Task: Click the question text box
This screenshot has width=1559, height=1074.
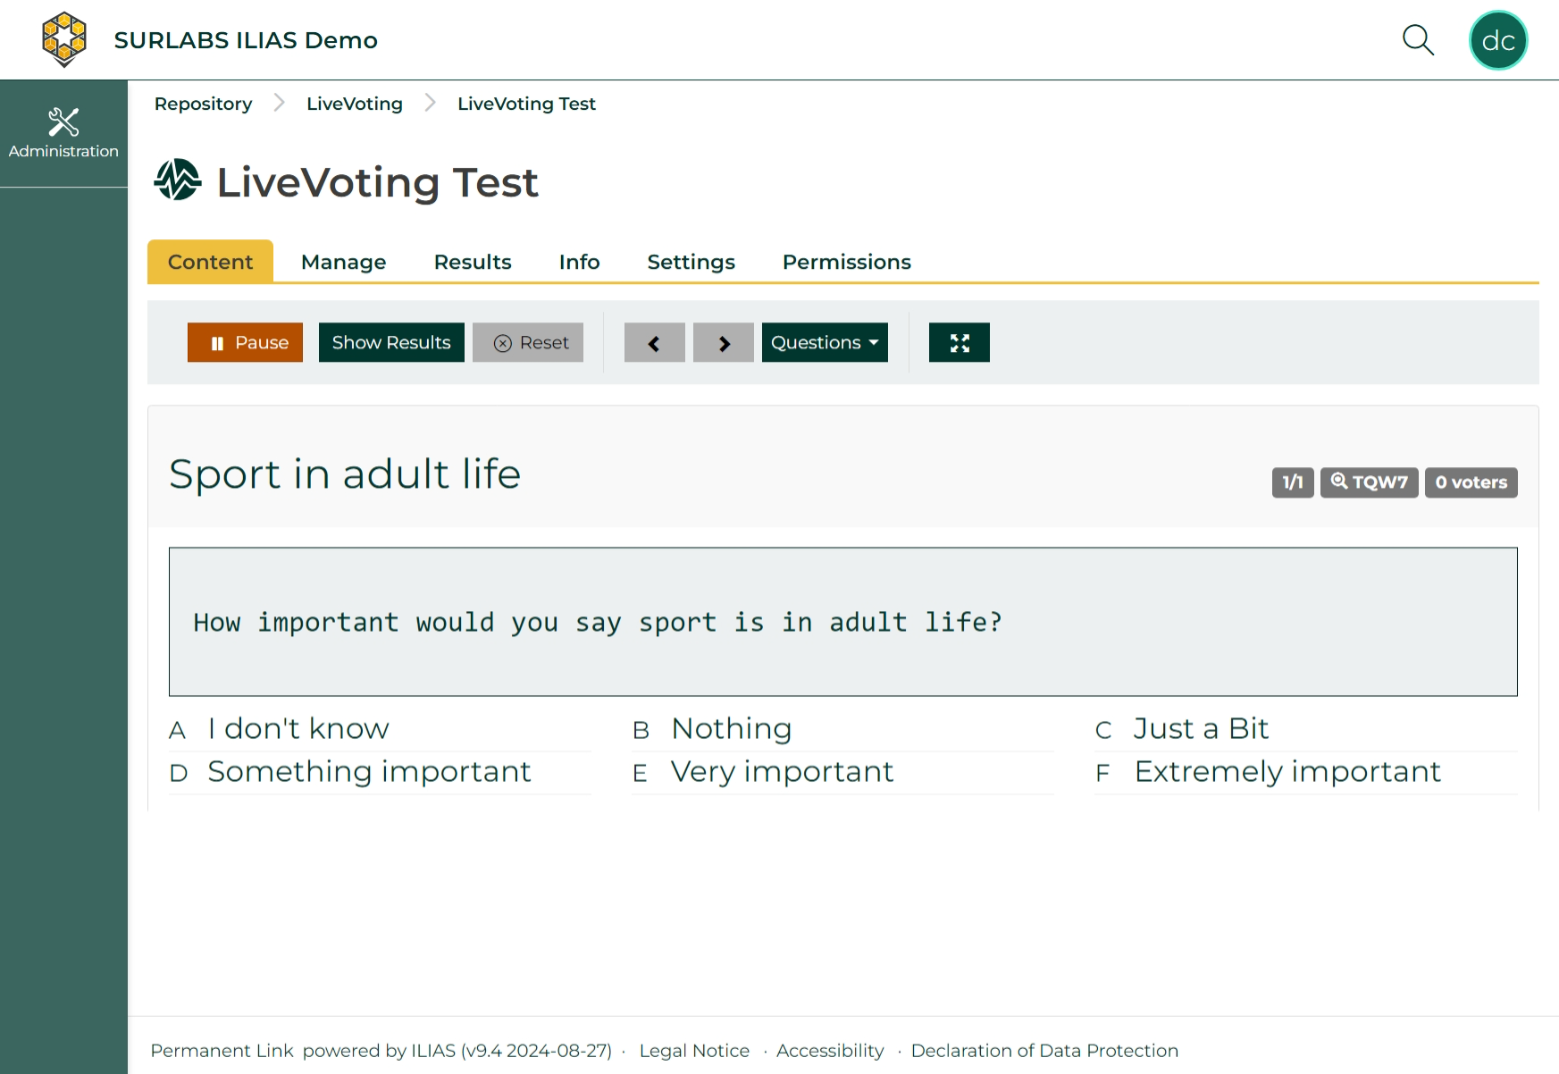Action: tap(843, 622)
